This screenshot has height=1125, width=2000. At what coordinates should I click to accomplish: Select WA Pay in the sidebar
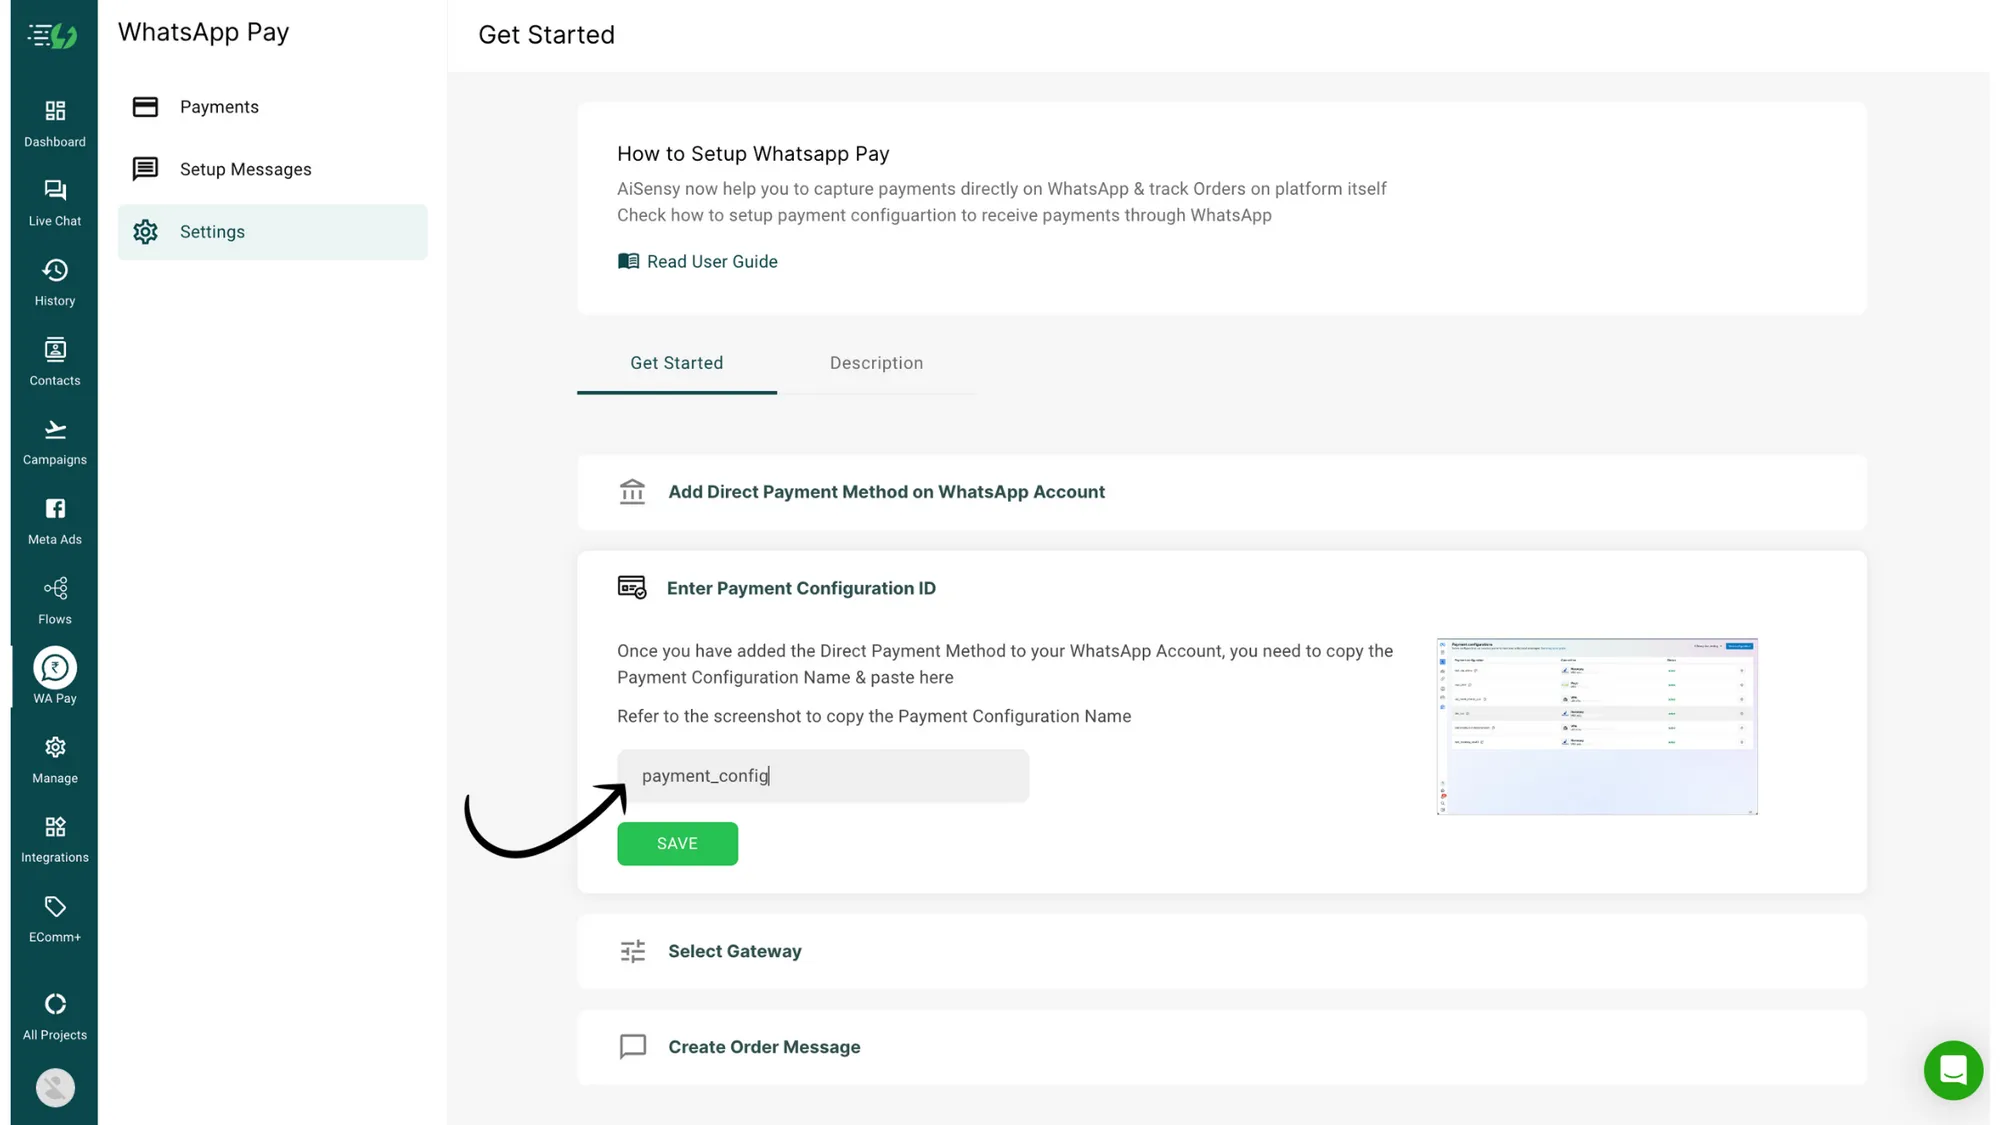click(x=54, y=673)
